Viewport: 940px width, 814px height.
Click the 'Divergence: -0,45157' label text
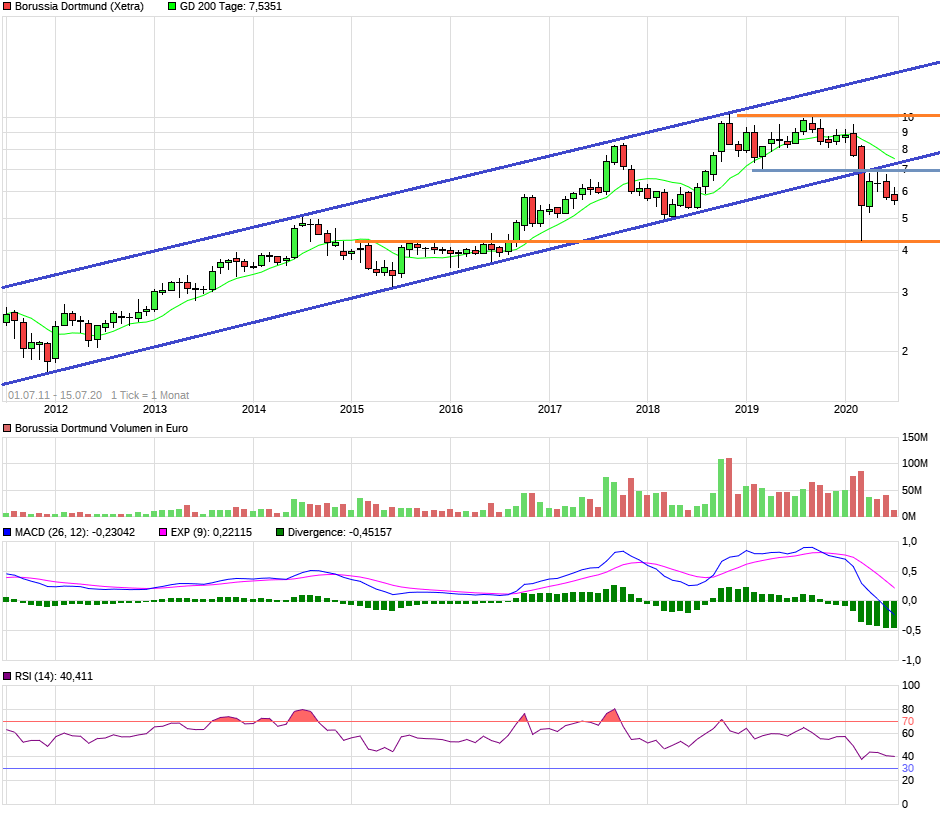pos(339,533)
